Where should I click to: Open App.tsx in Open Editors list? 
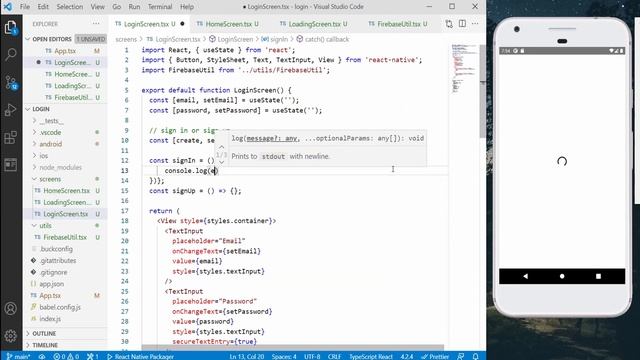pos(65,51)
